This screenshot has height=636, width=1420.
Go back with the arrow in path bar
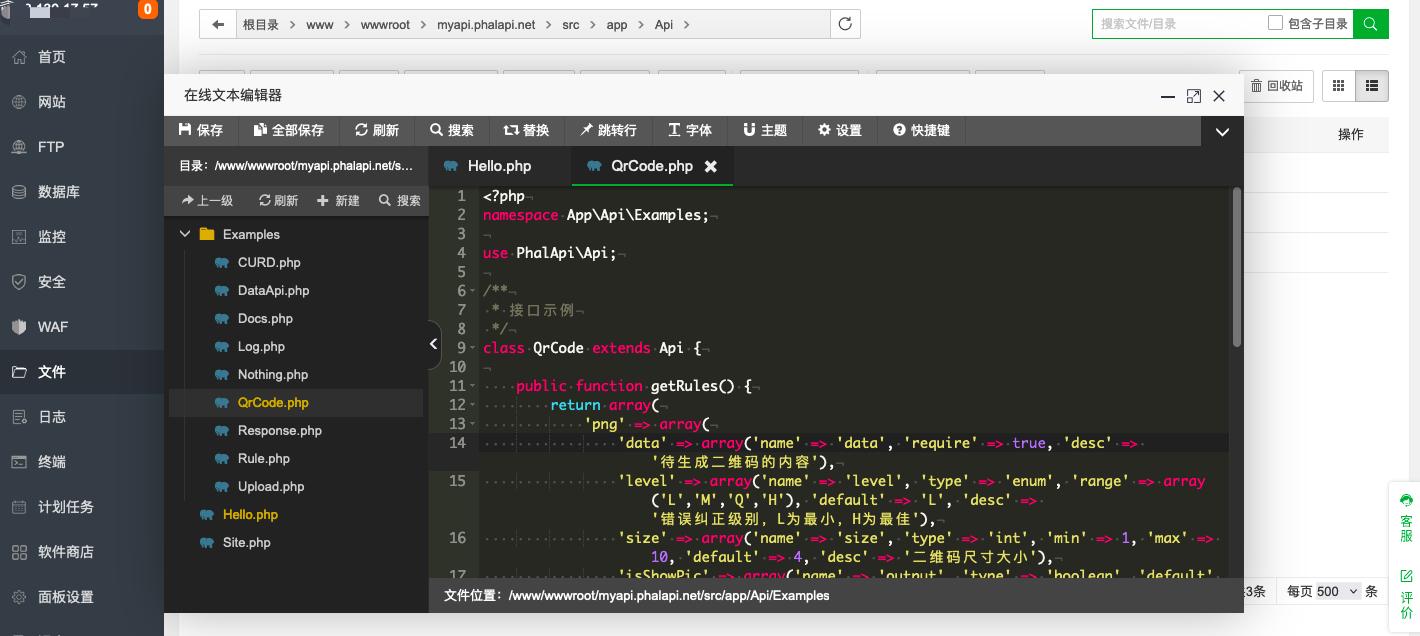(218, 24)
